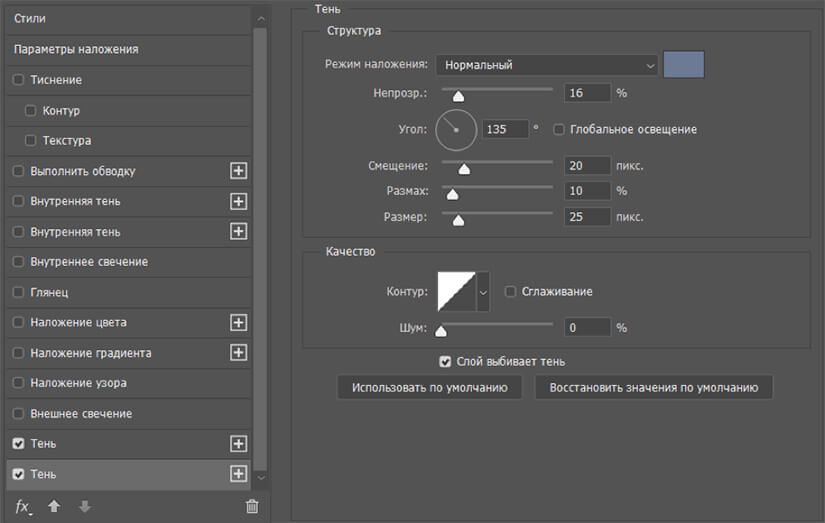The height and width of the screenshot is (523, 825).
Task: Delete effect with the trash icon
Action: 252,506
